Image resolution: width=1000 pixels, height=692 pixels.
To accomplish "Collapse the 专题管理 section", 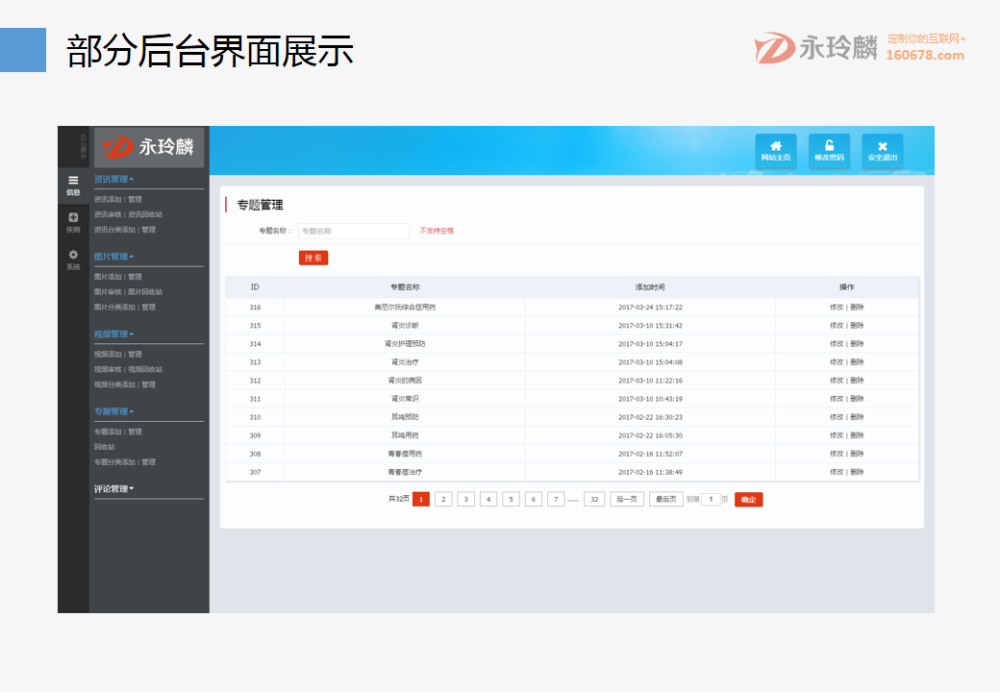I will tap(113, 412).
